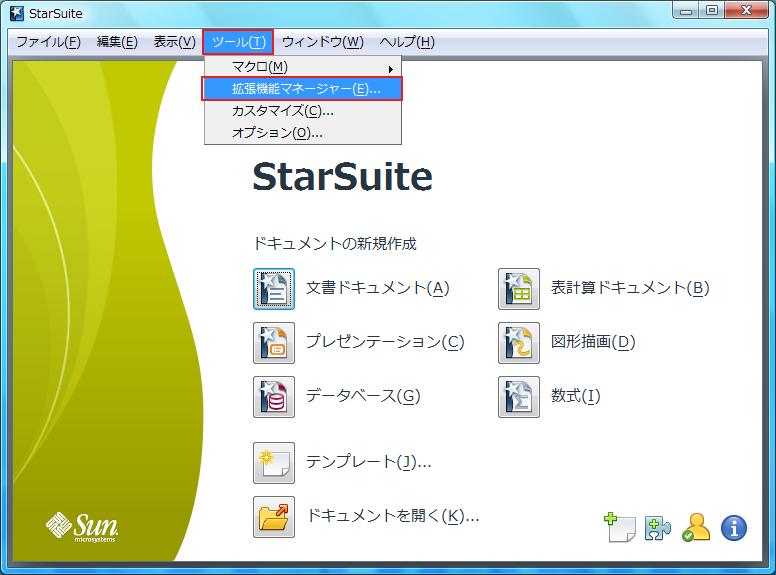Screen dimensions: 776x575
Task: Select 拡張機能マネージャー(E)... menu entry
Action: pos(302,89)
